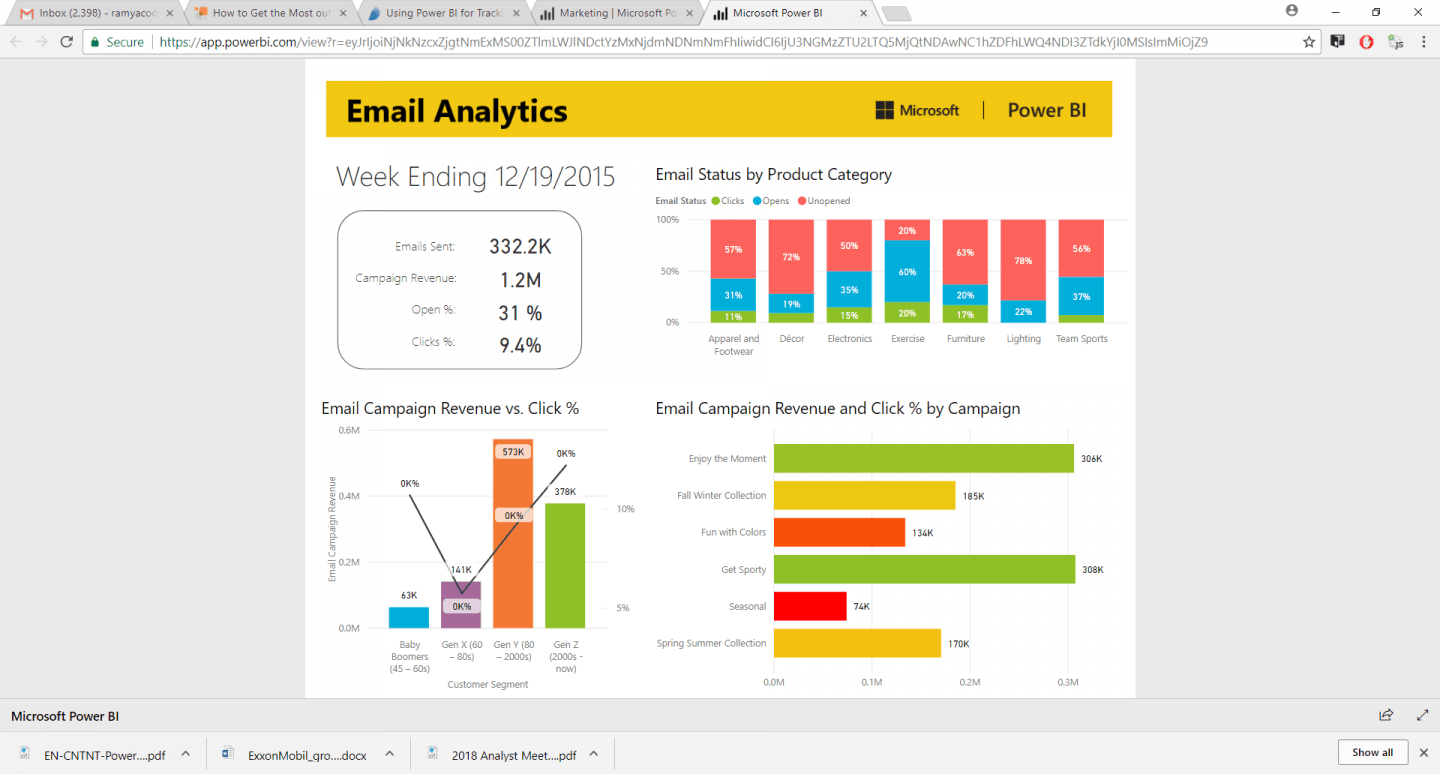The image size is (1440, 774).
Task: Click the Power BI logo in the banner
Action: tap(1046, 110)
